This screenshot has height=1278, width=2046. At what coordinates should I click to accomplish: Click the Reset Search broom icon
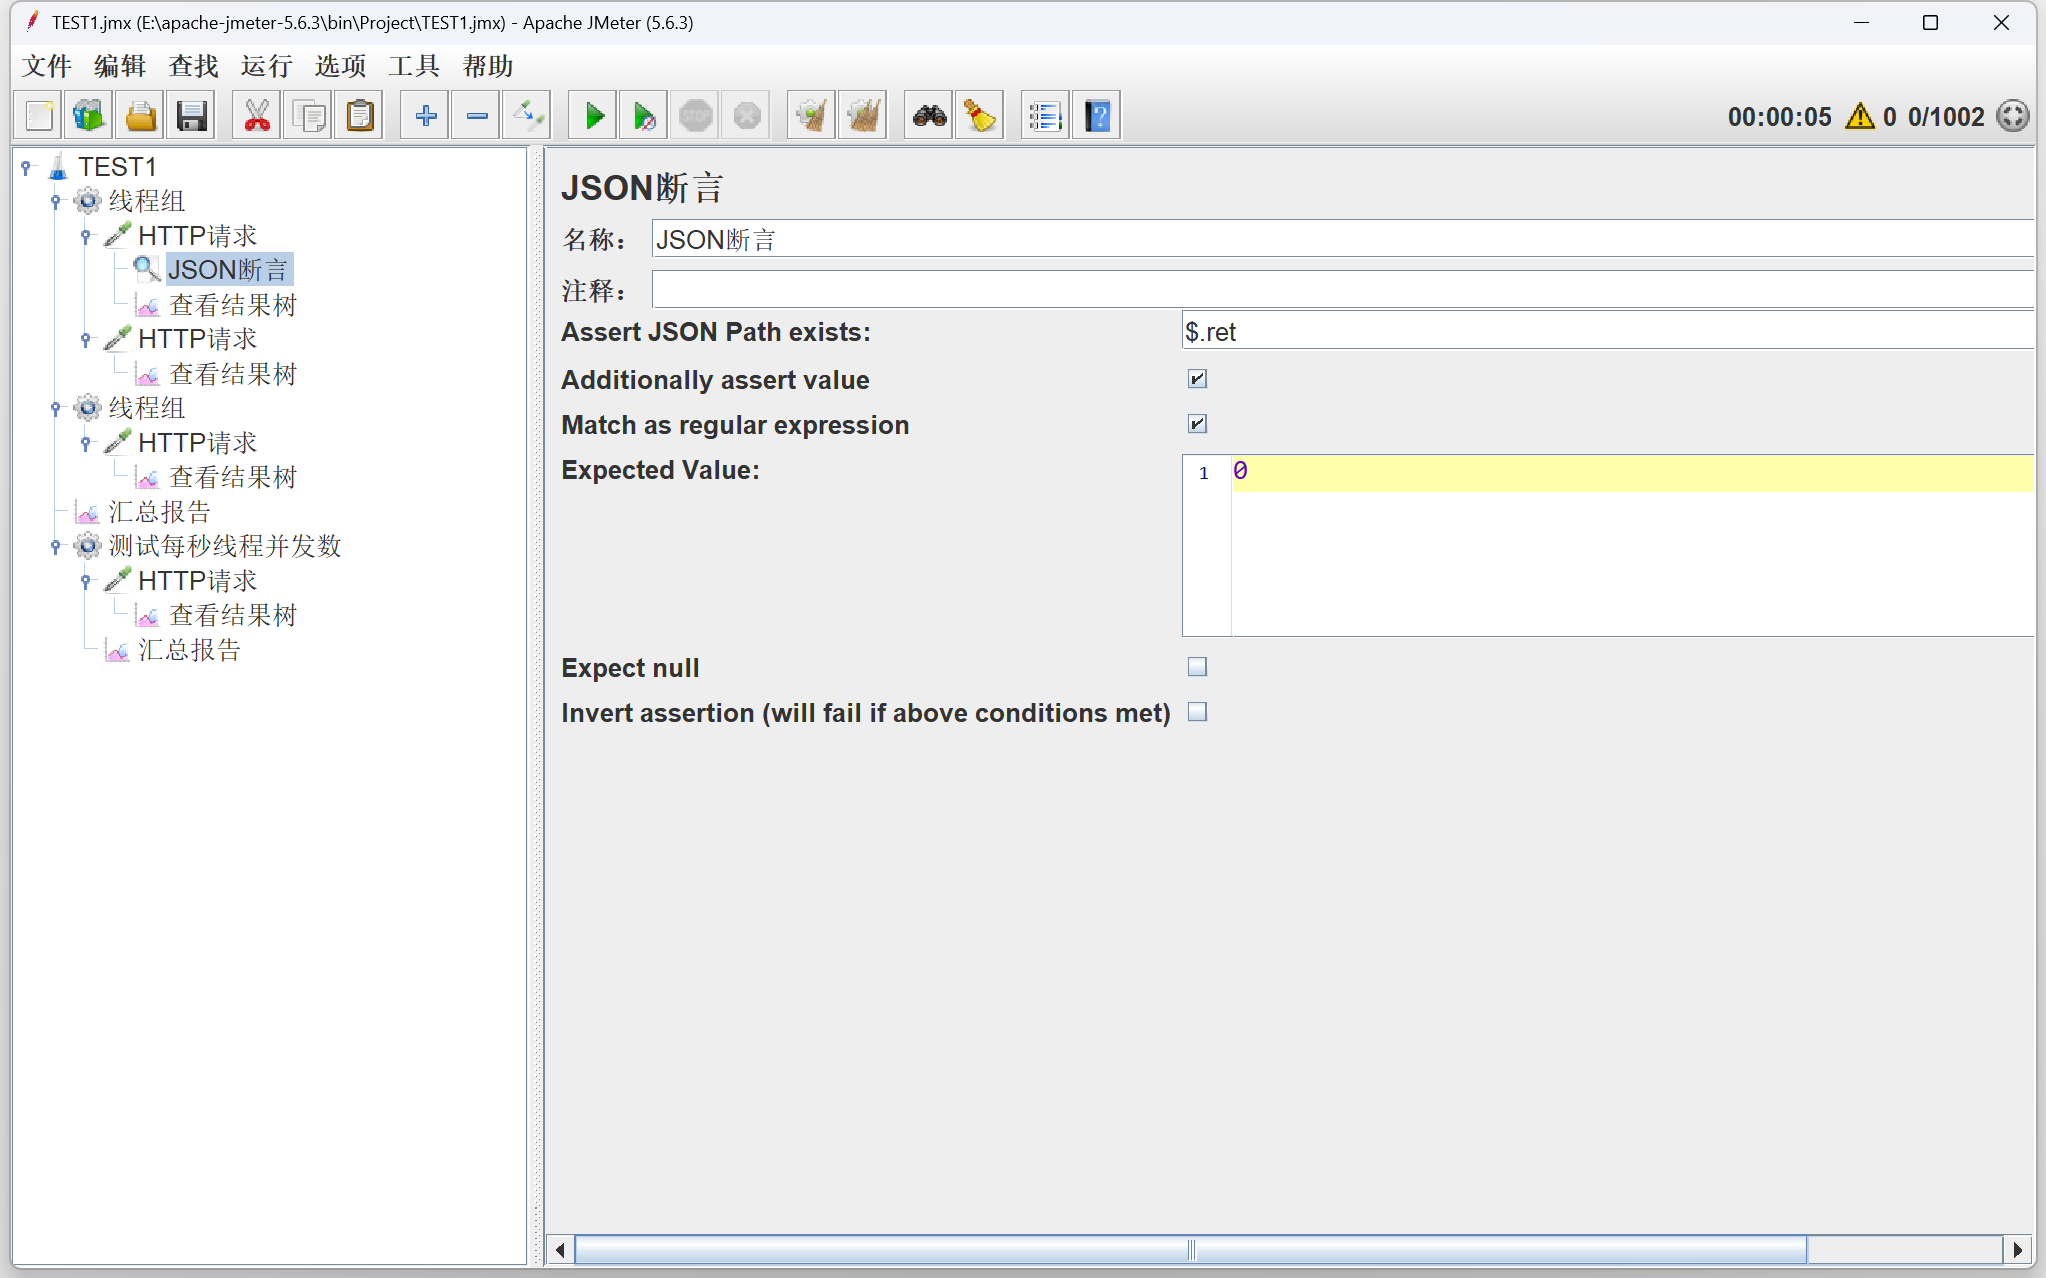point(980,116)
